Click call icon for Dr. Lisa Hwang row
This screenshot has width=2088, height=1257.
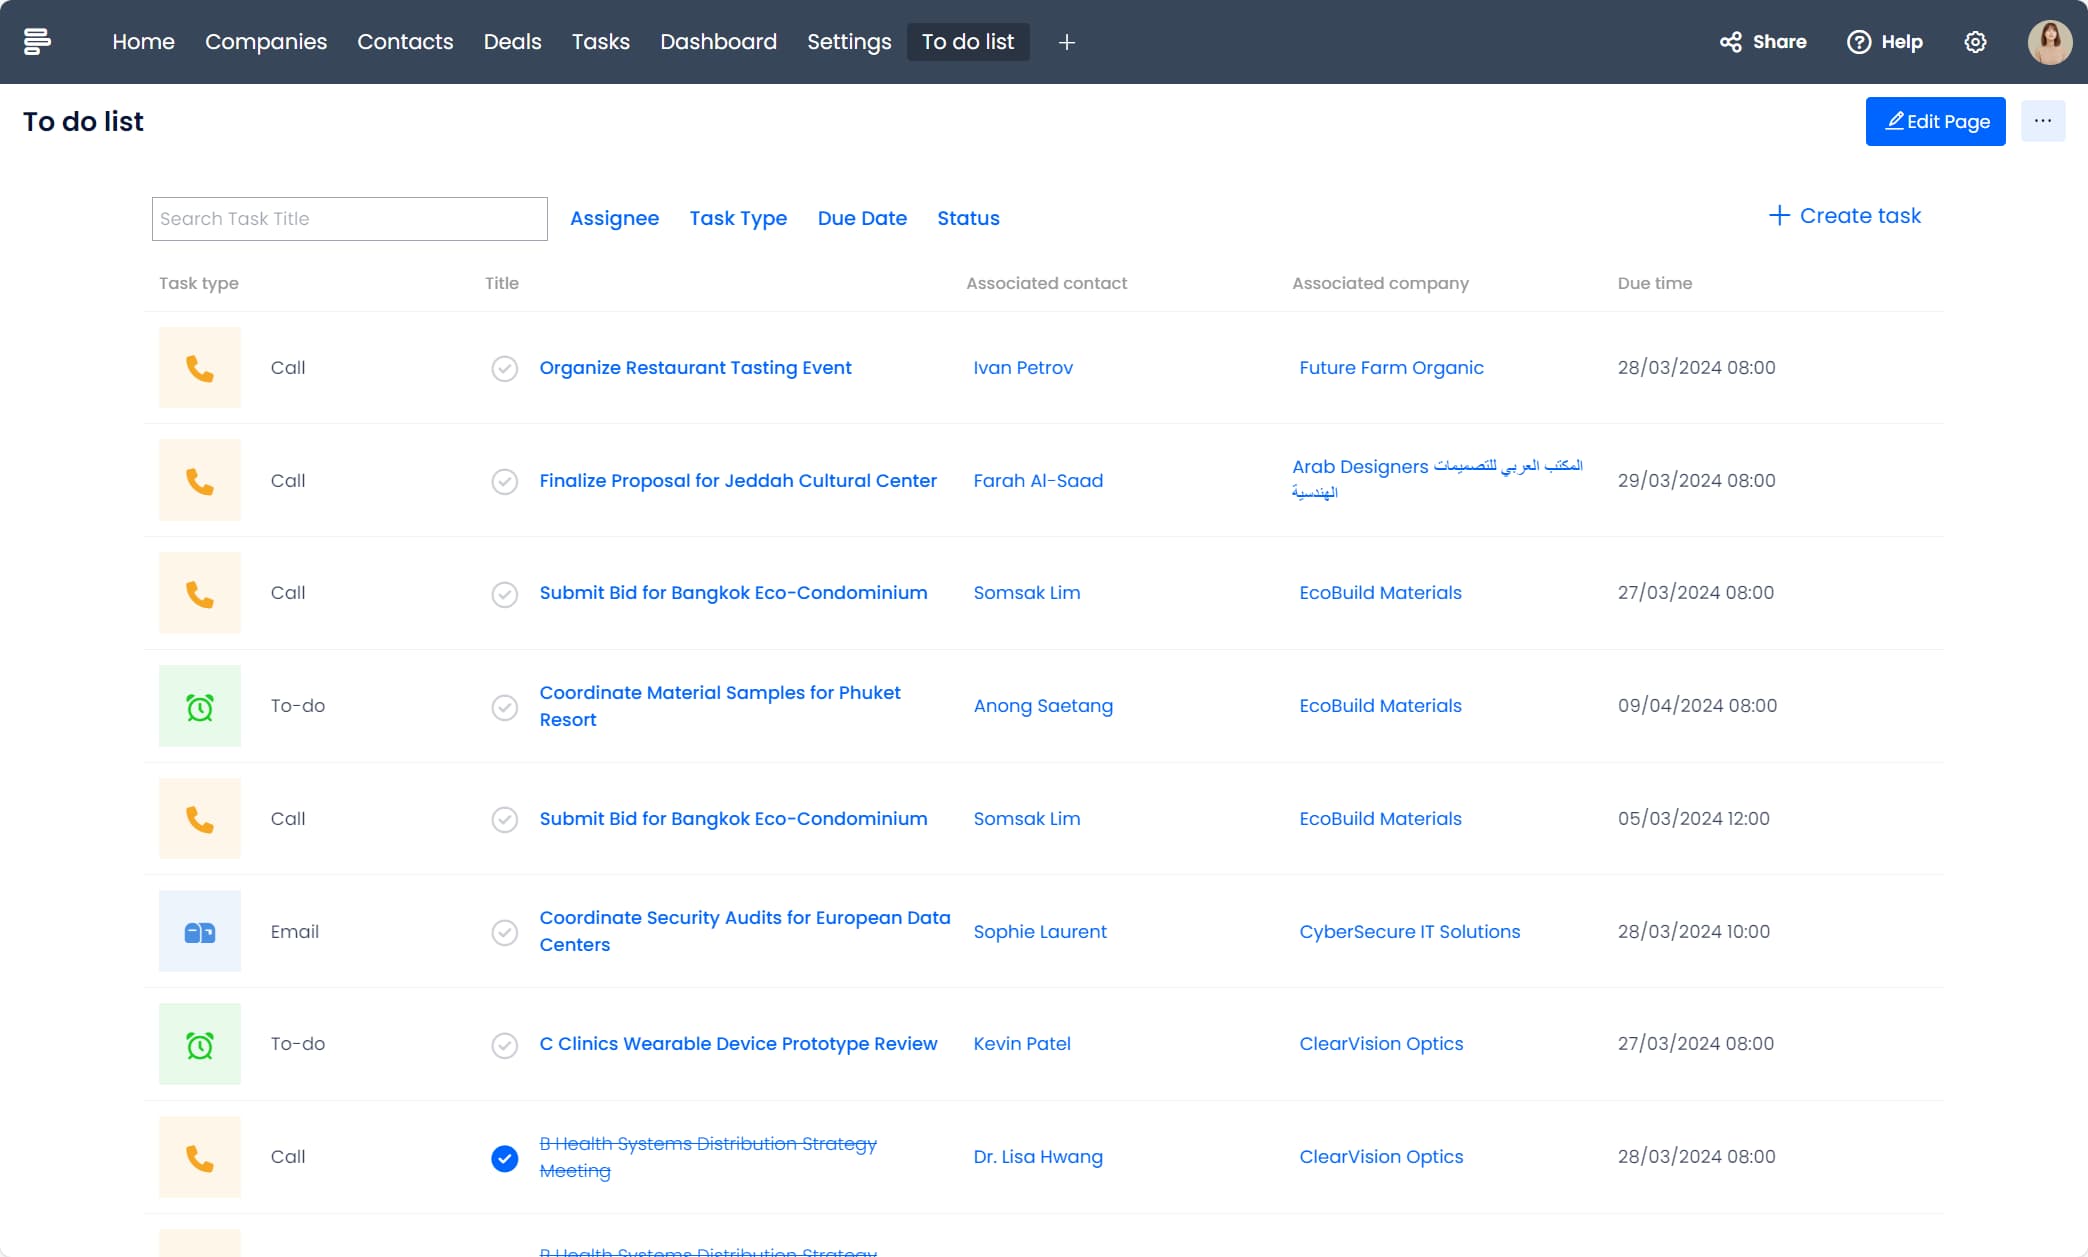200,1157
